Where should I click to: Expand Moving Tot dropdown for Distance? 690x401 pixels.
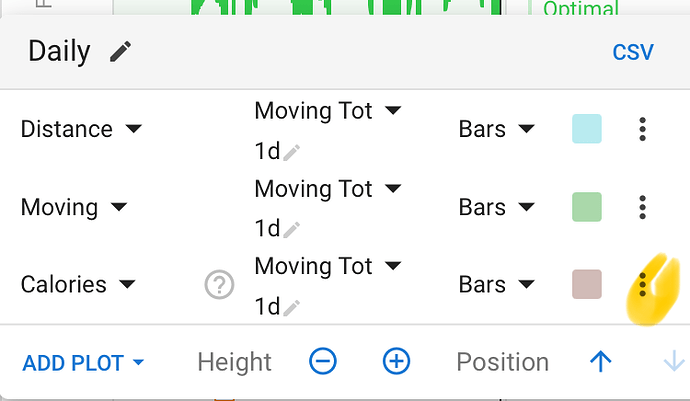pos(327,110)
